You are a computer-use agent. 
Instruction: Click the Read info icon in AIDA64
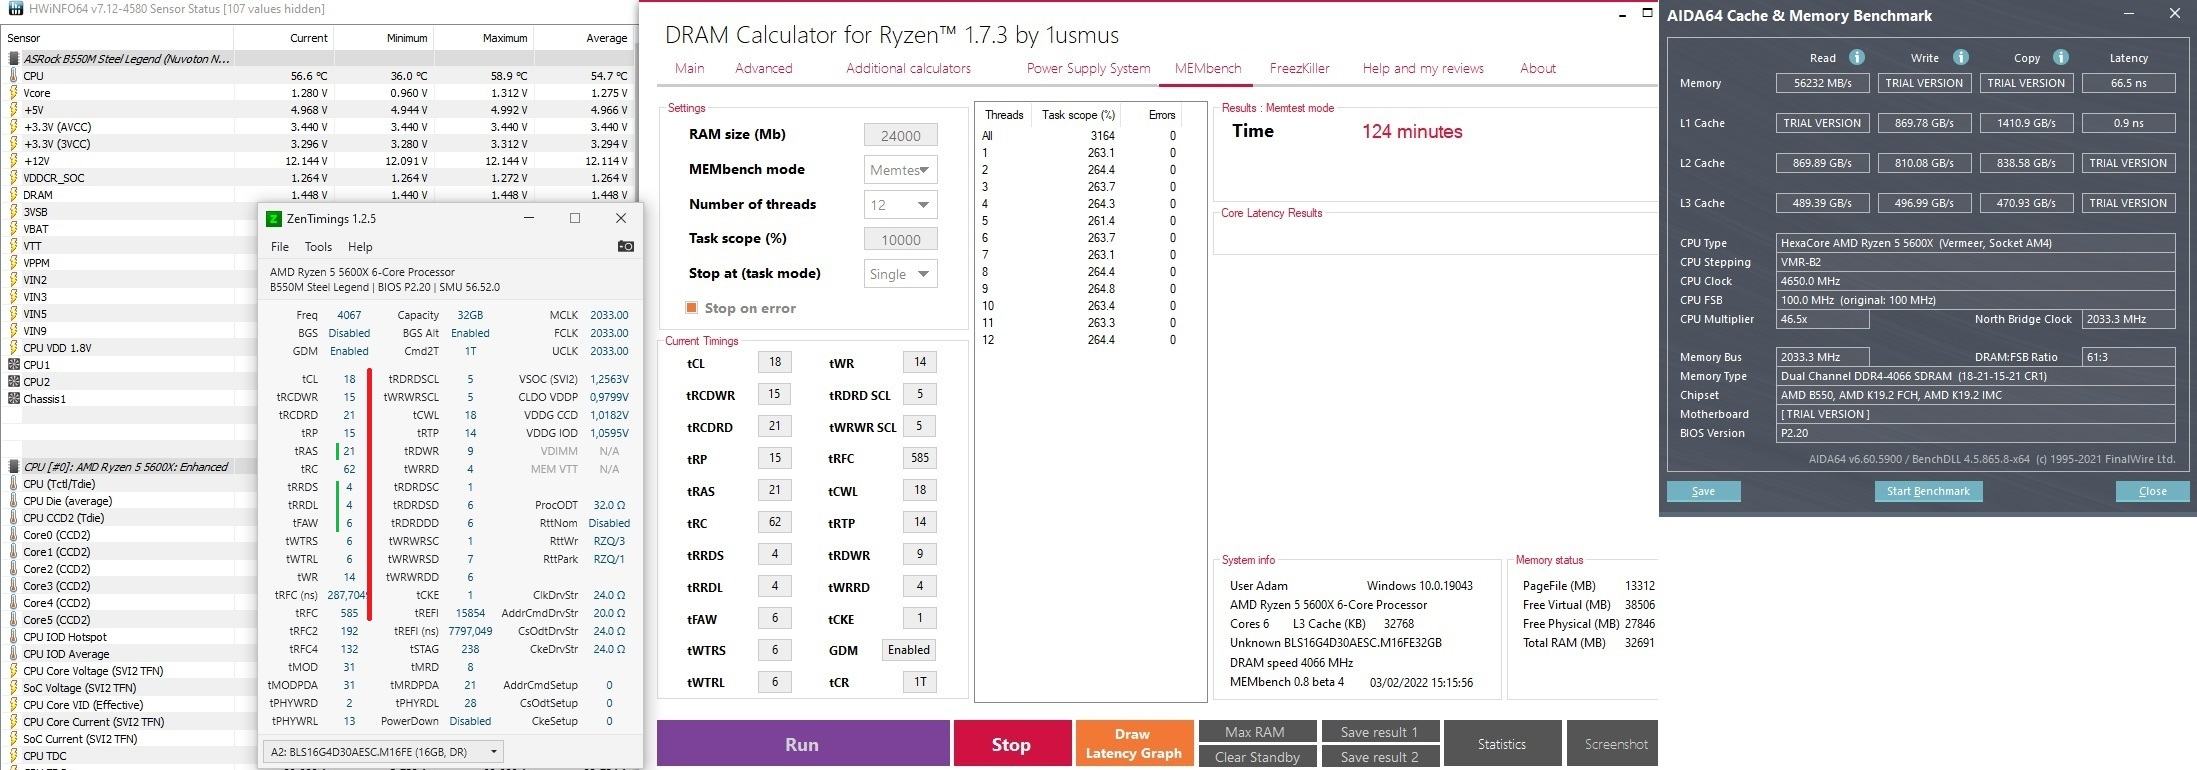1857,57
